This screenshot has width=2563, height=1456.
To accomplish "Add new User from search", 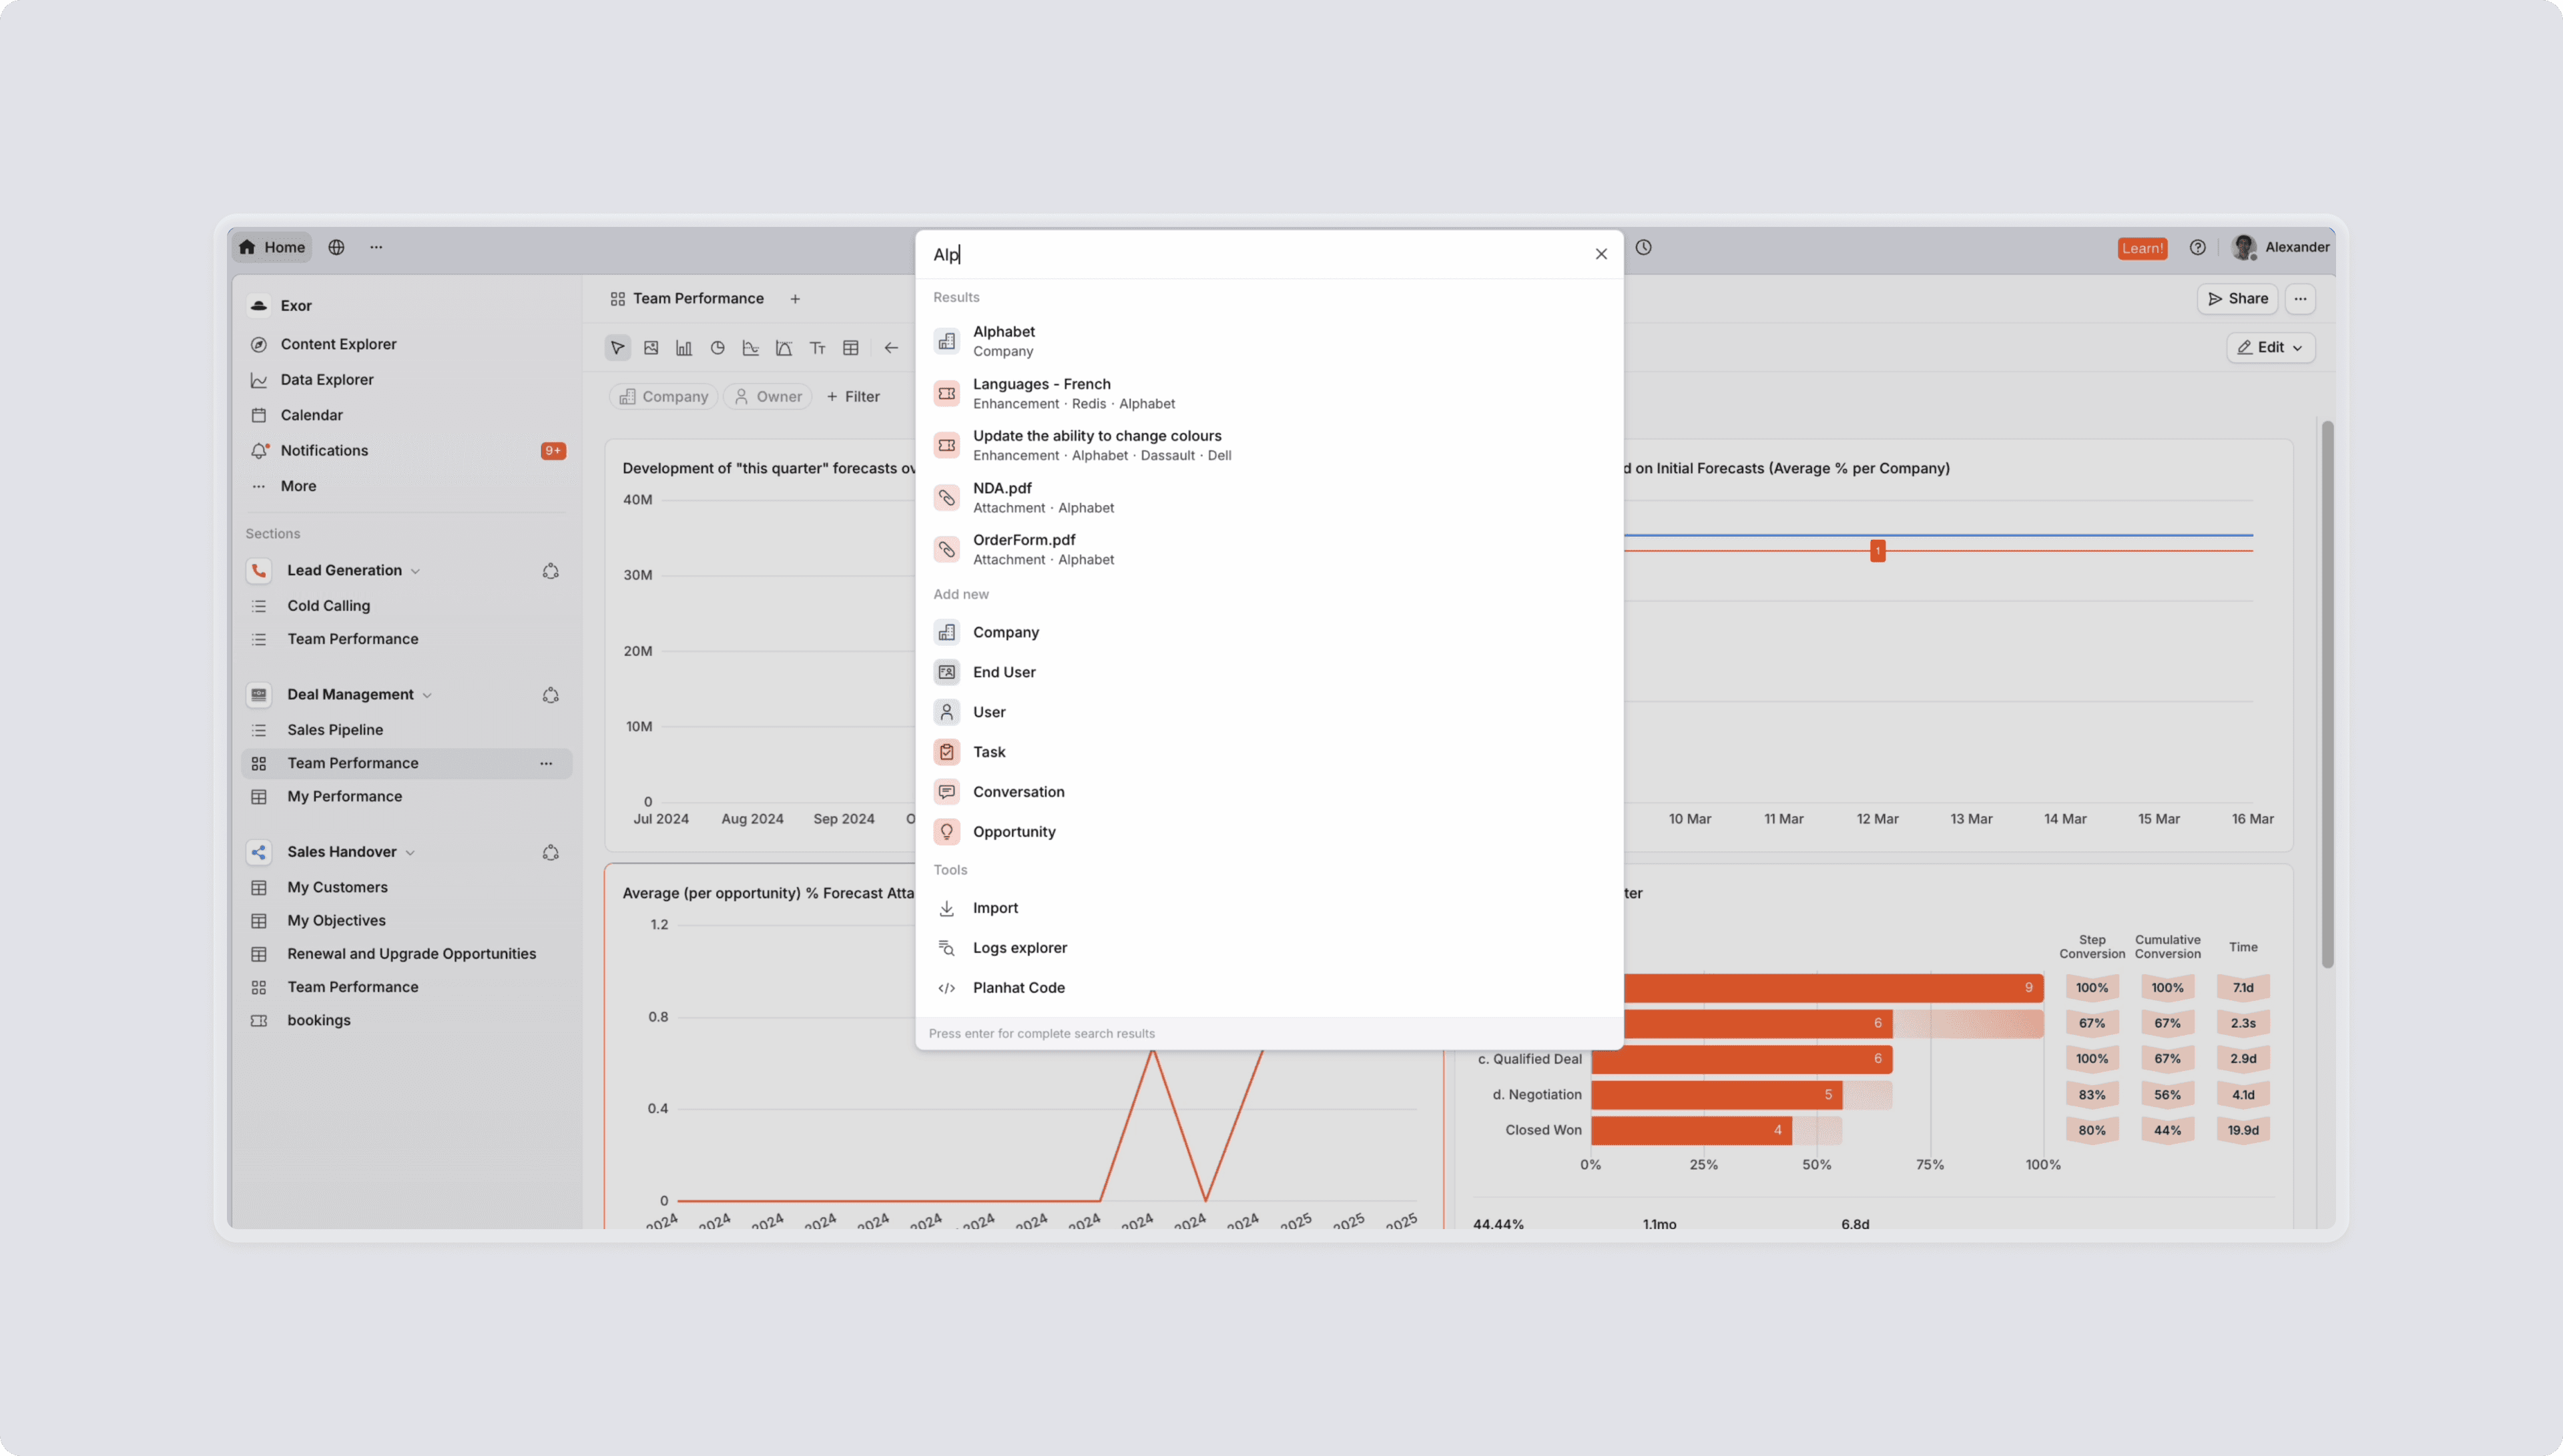I will (1268, 712).
